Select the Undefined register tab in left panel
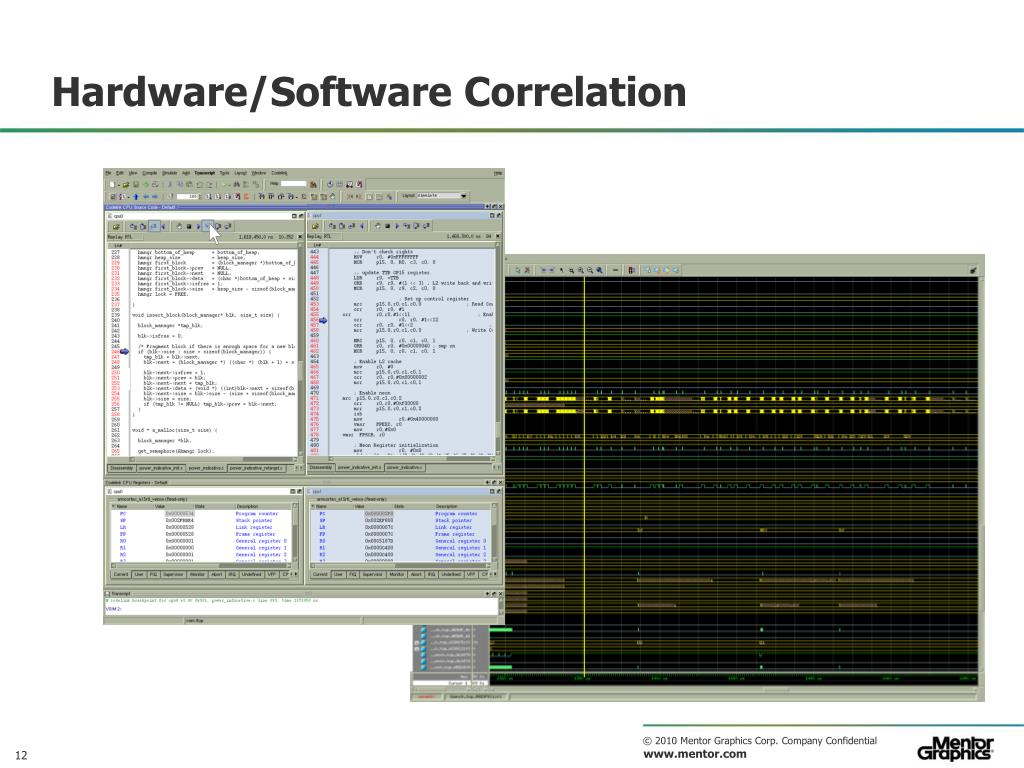Image resolution: width=1024 pixels, height=768 pixels. 250,575
